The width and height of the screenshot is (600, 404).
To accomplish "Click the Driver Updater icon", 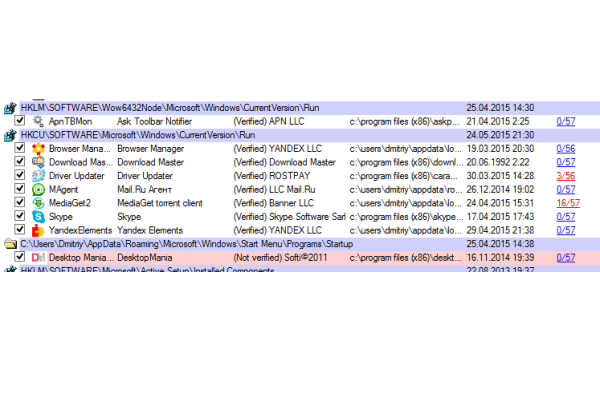I will (38, 176).
